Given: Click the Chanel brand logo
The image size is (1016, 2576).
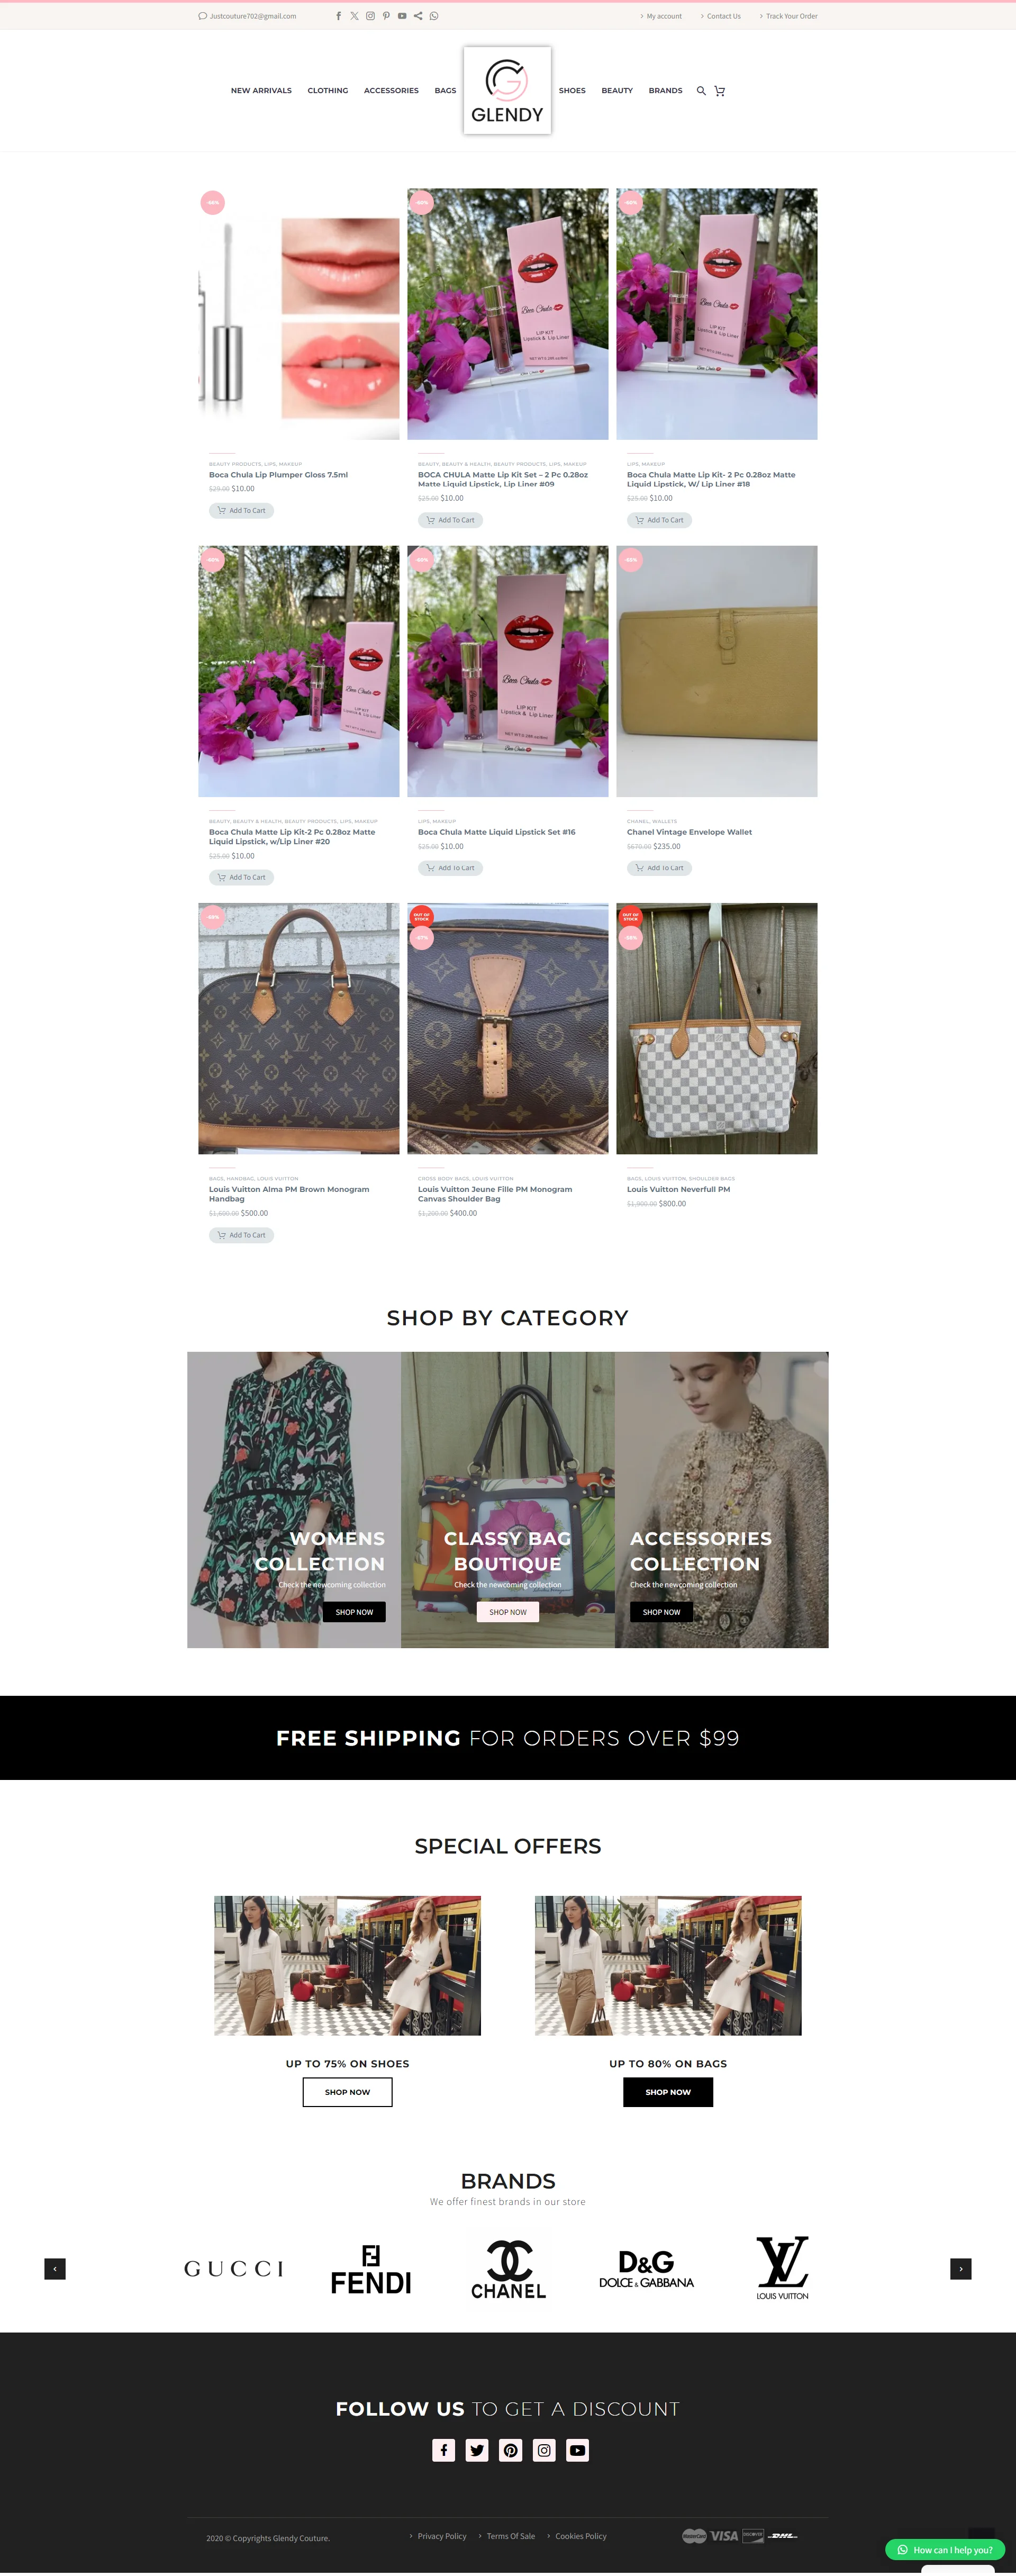Looking at the screenshot, I should (508, 2269).
